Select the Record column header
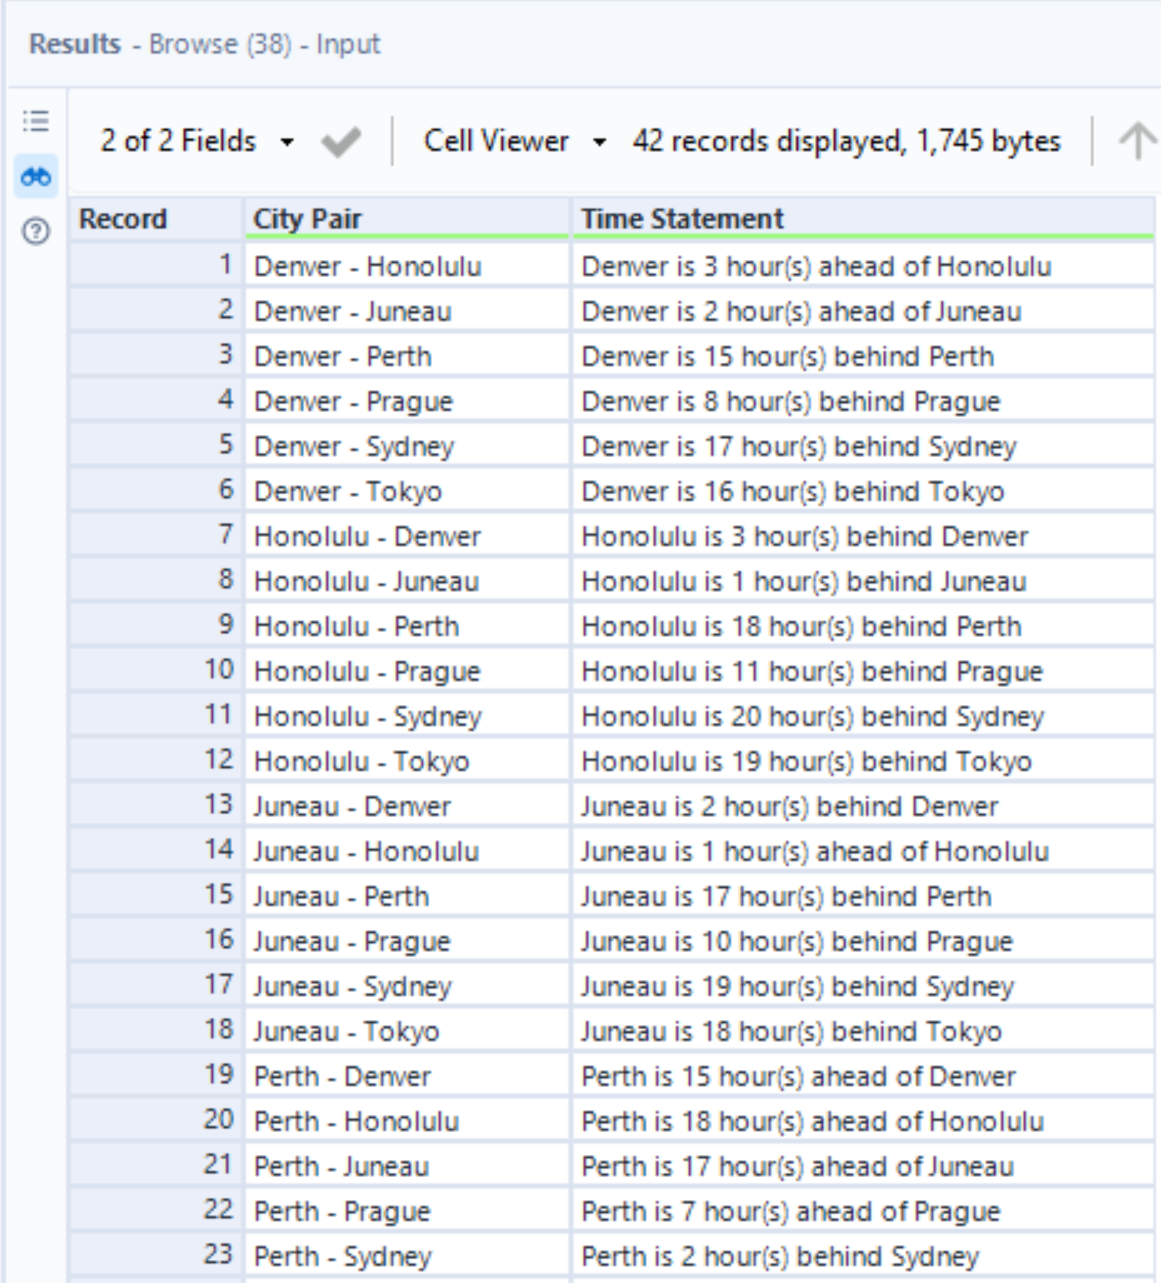This screenshot has width=1161, height=1283. (x=120, y=216)
